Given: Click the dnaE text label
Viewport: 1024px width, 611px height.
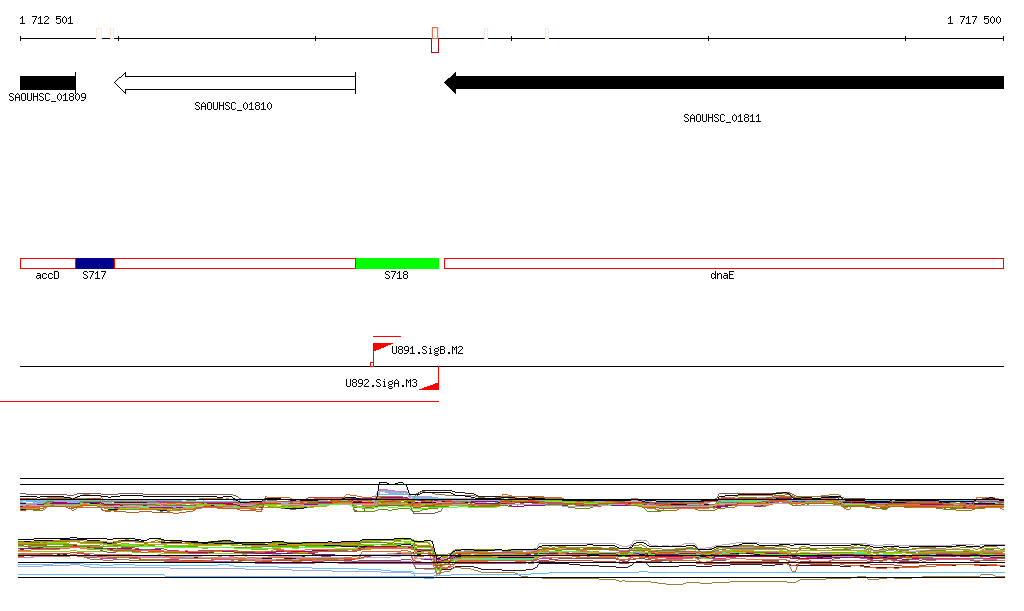Looking at the screenshot, I should coord(722,275).
